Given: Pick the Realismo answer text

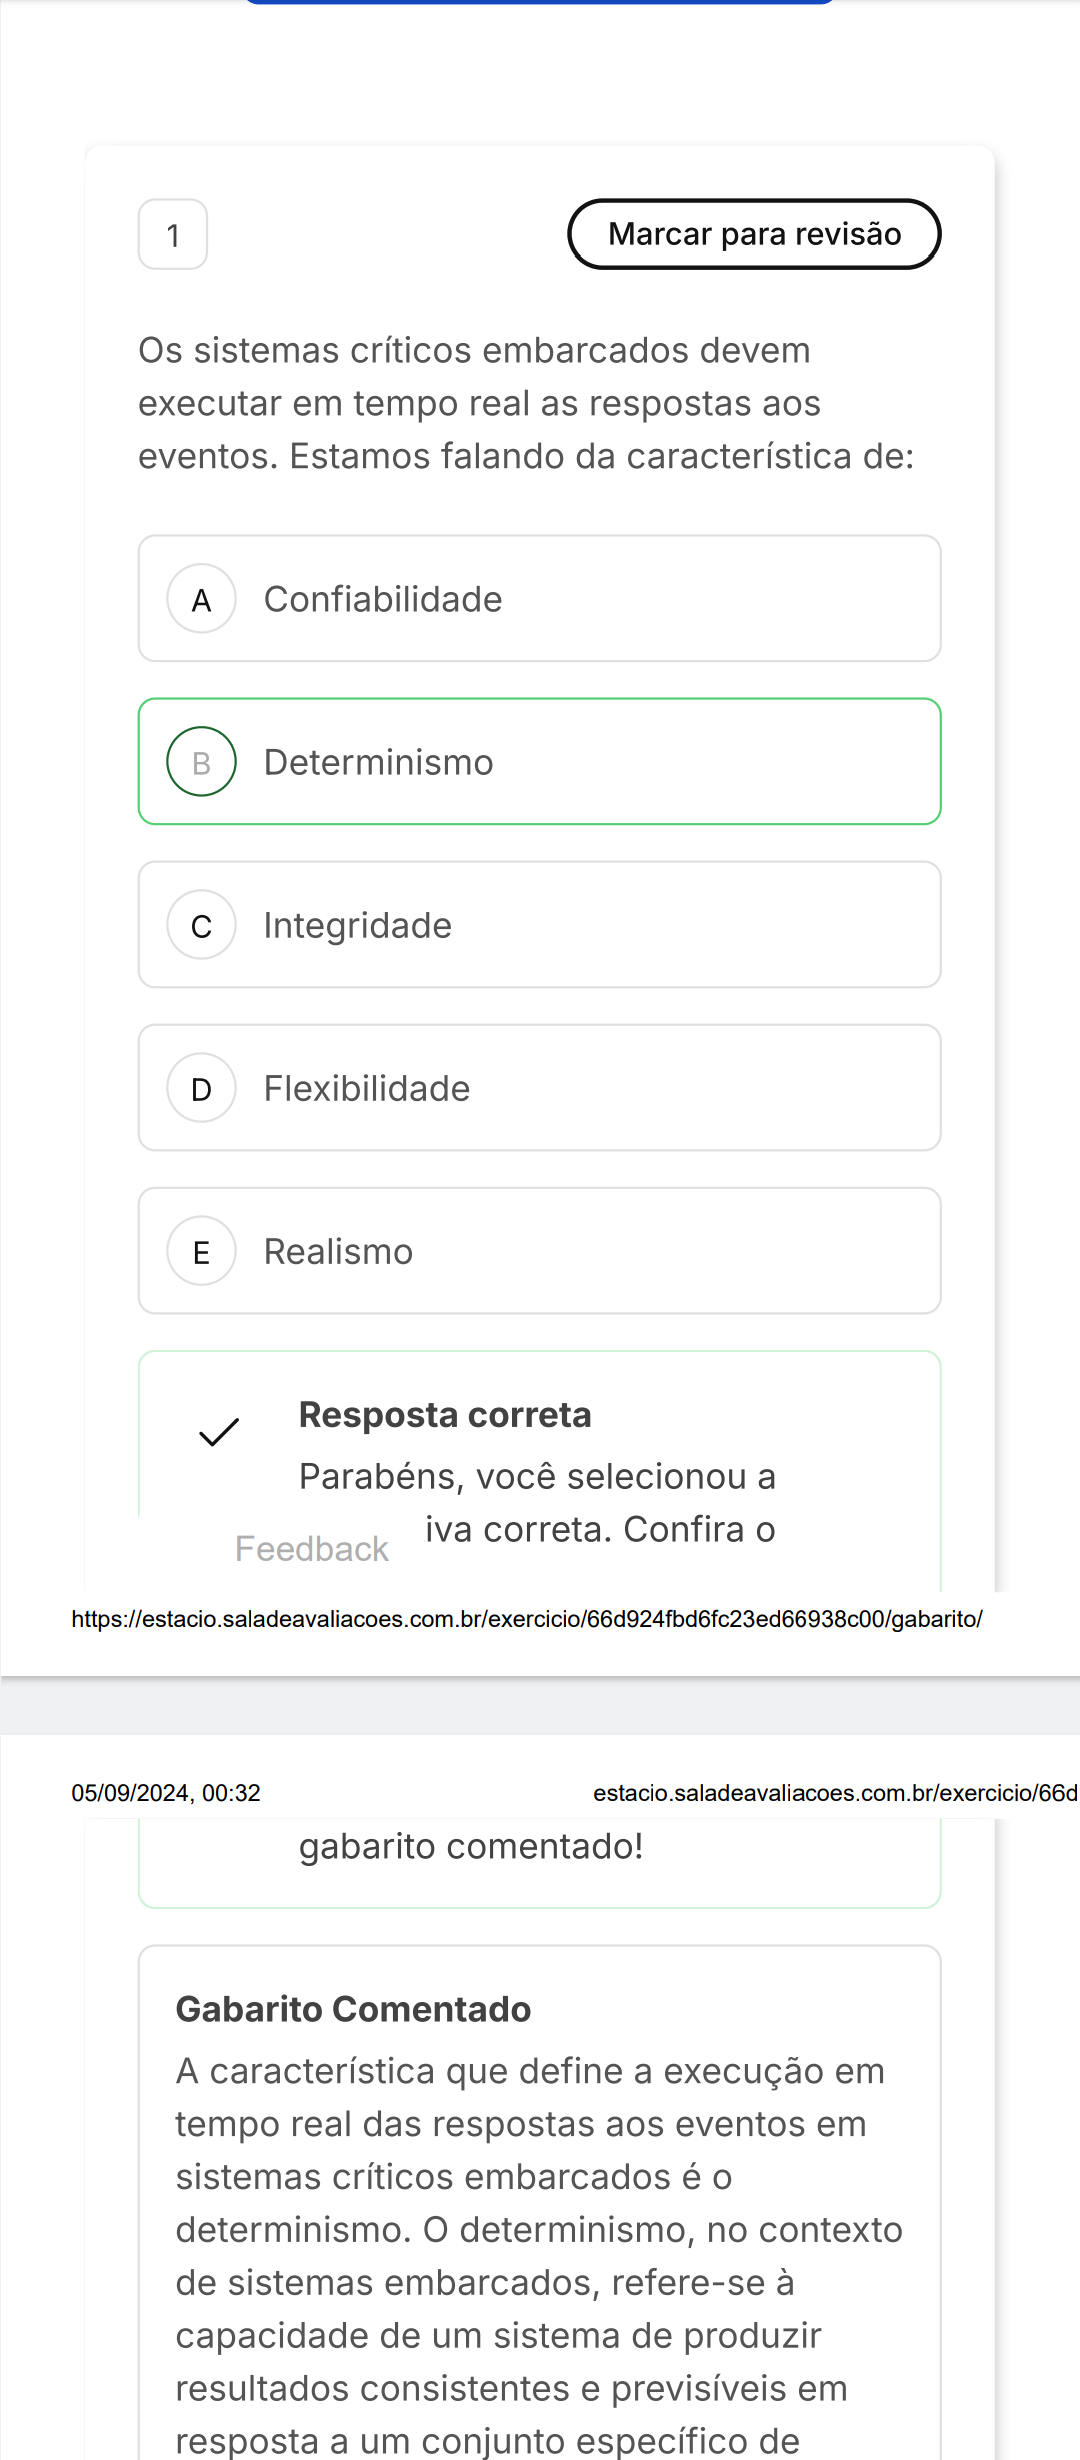Looking at the screenshot, I should click(338, 1251).
